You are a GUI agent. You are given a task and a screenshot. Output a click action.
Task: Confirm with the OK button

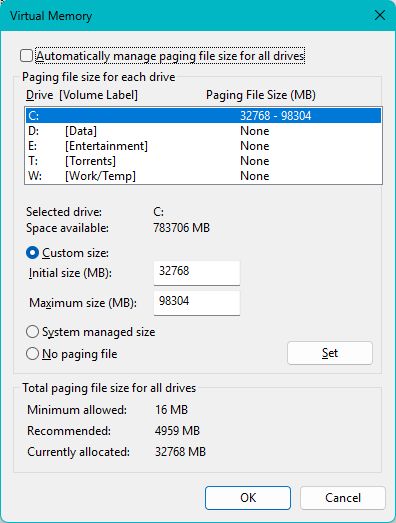point(248,498)
